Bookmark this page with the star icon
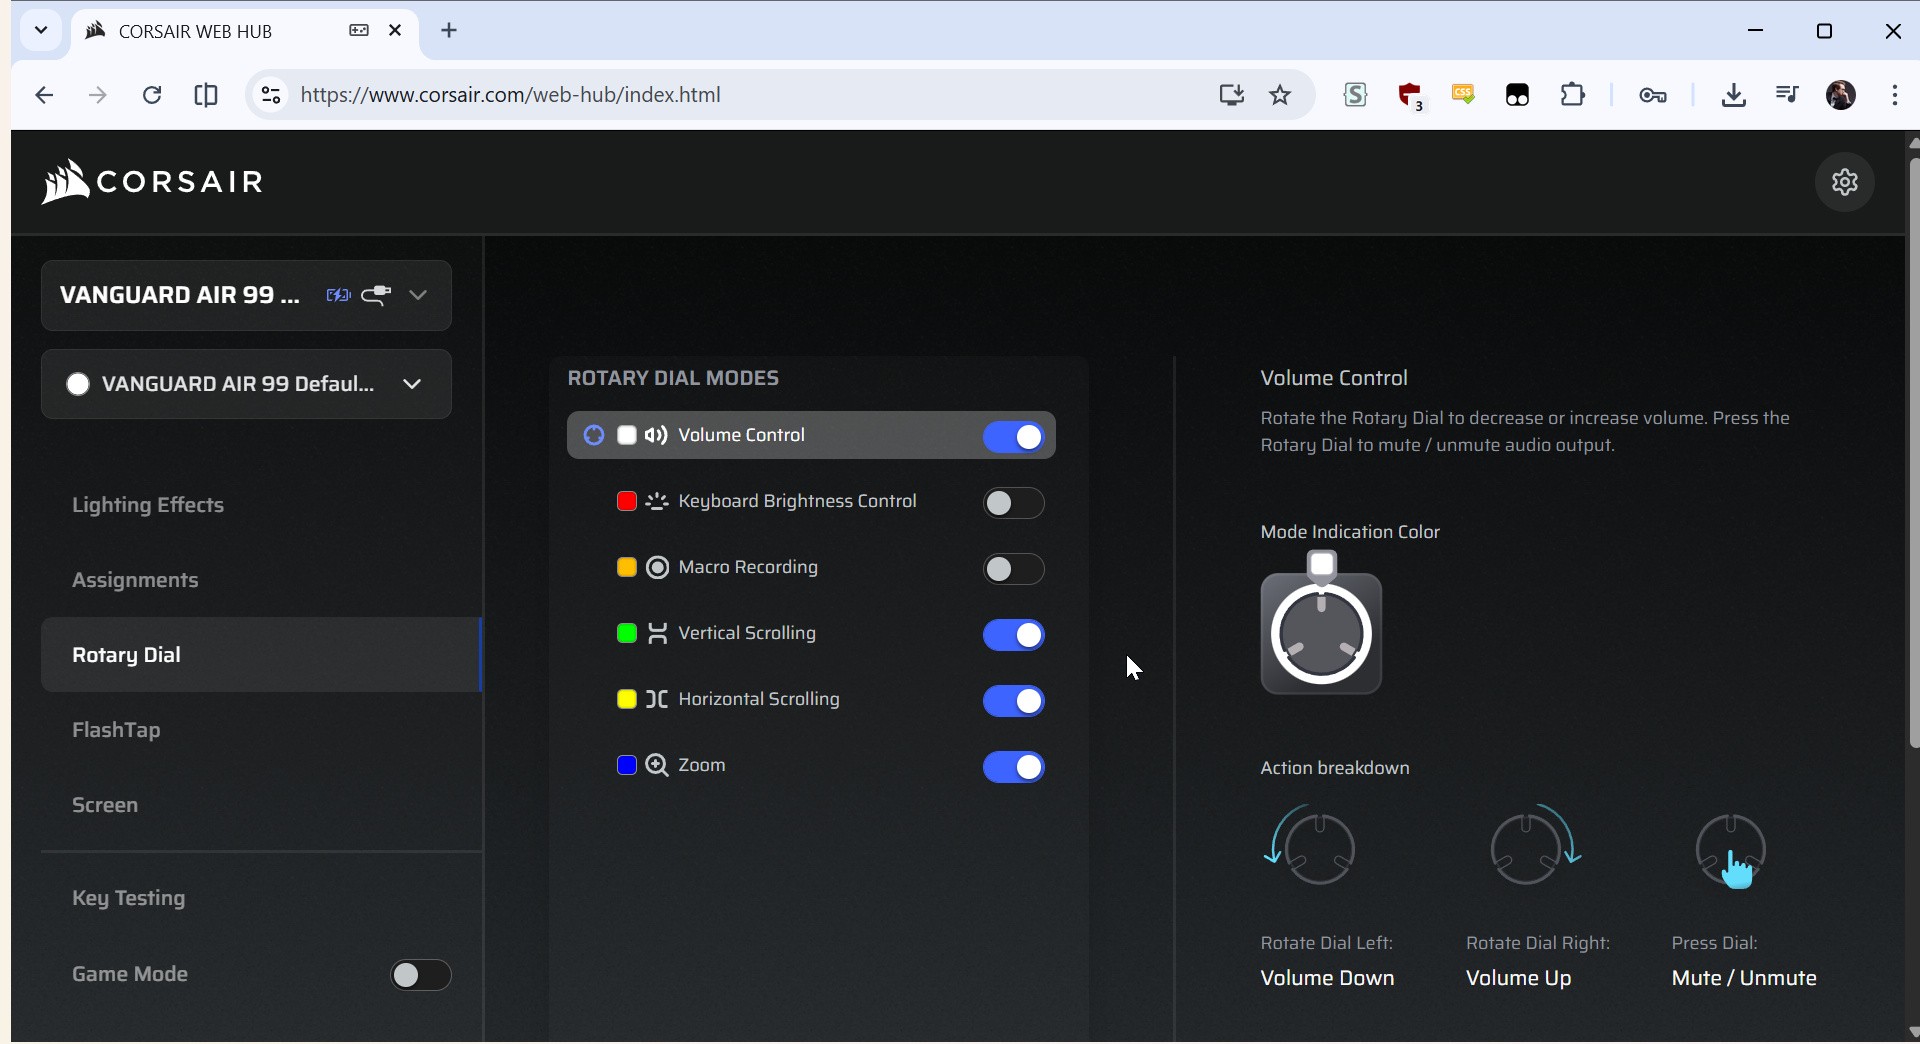This screenshot has width=1920, height=1044. click(1280, 95)
